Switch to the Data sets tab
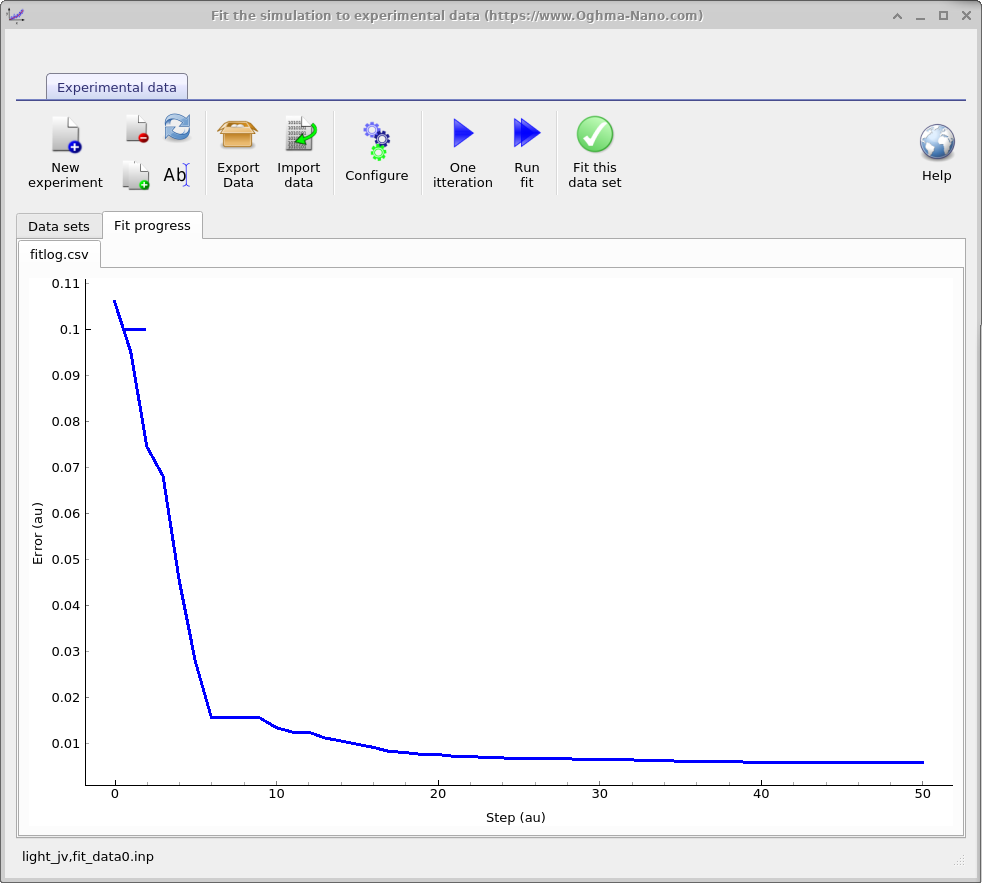 58,226
